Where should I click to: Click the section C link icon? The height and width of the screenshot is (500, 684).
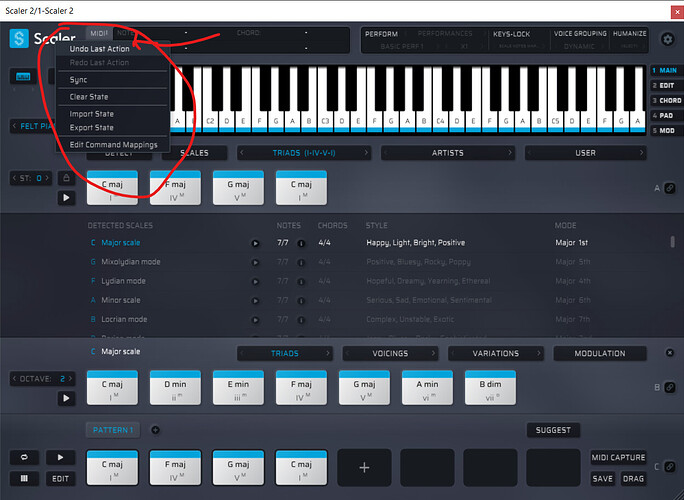(x=670, y=467)
